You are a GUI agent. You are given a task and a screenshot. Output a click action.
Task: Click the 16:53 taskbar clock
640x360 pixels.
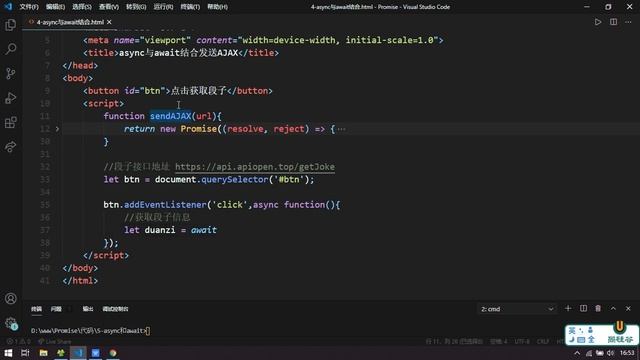[x=627, y=353]
